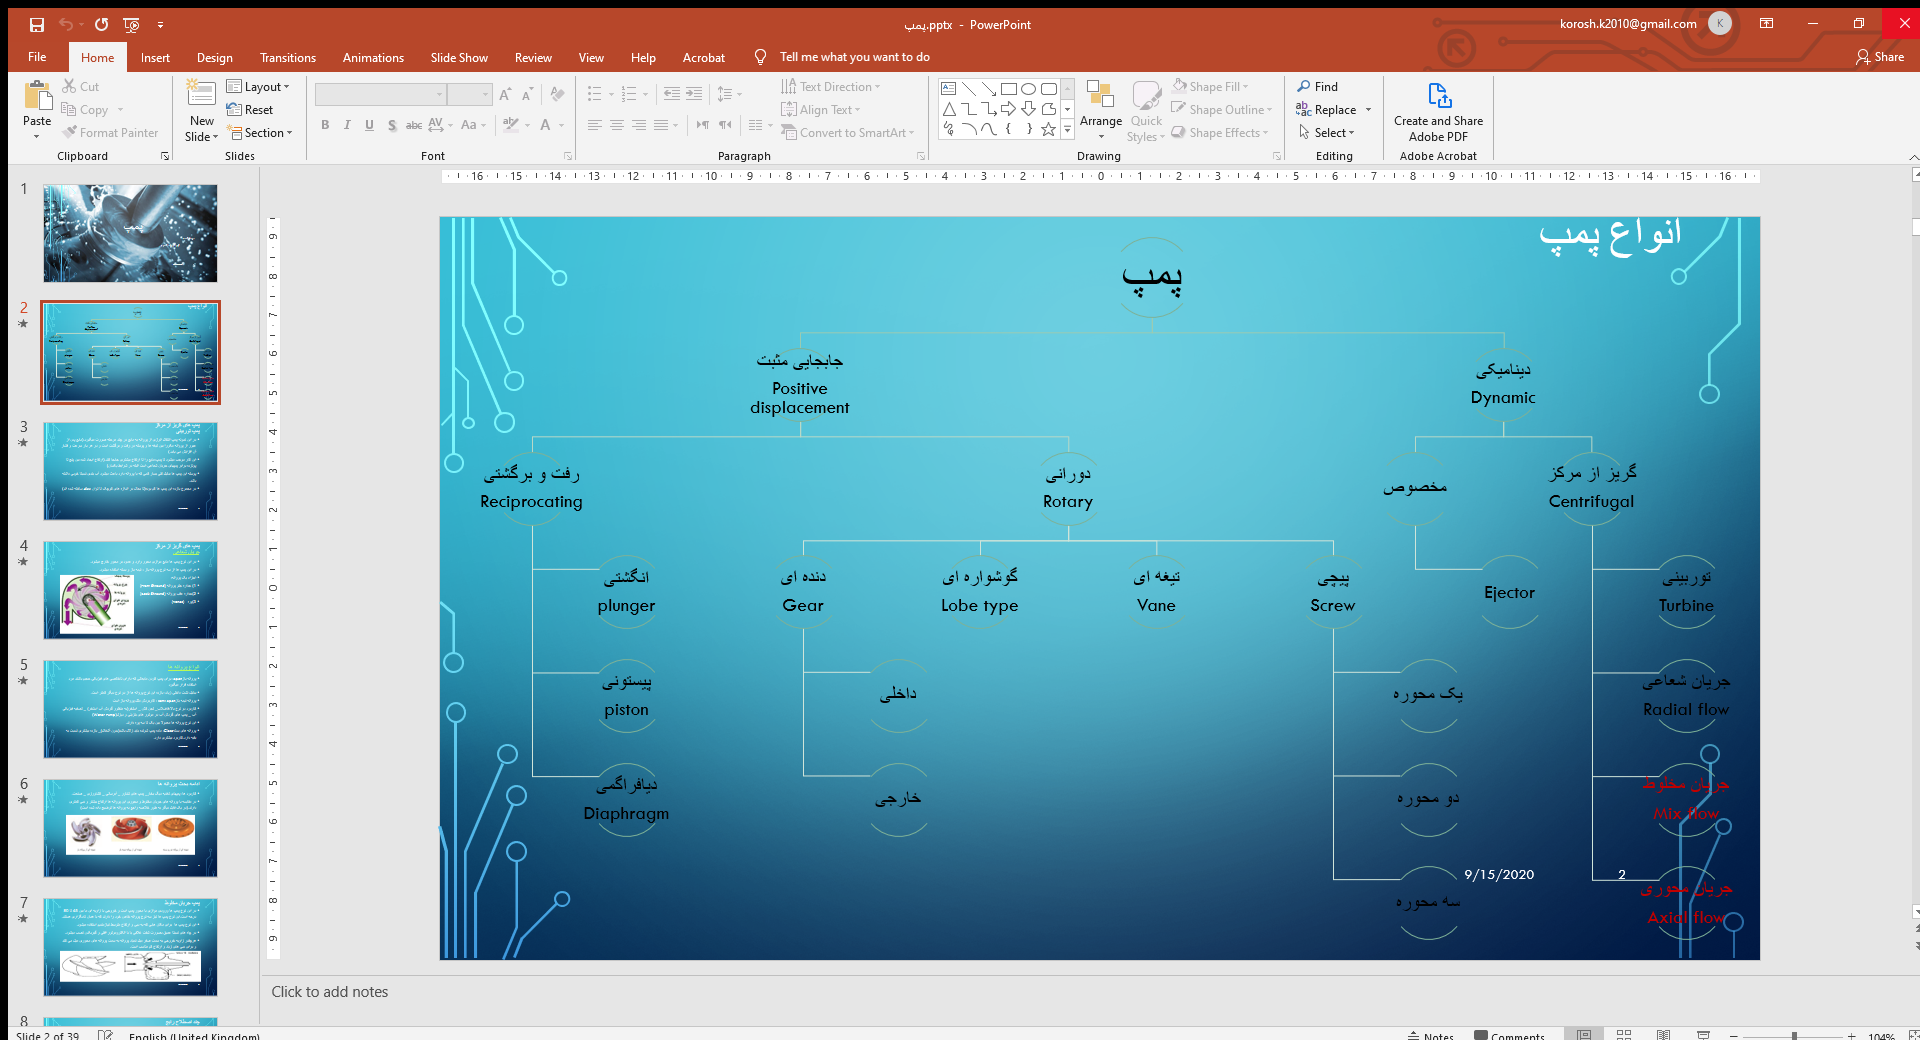Toggle Strikethrough formatting

click(x=413, y=125)
